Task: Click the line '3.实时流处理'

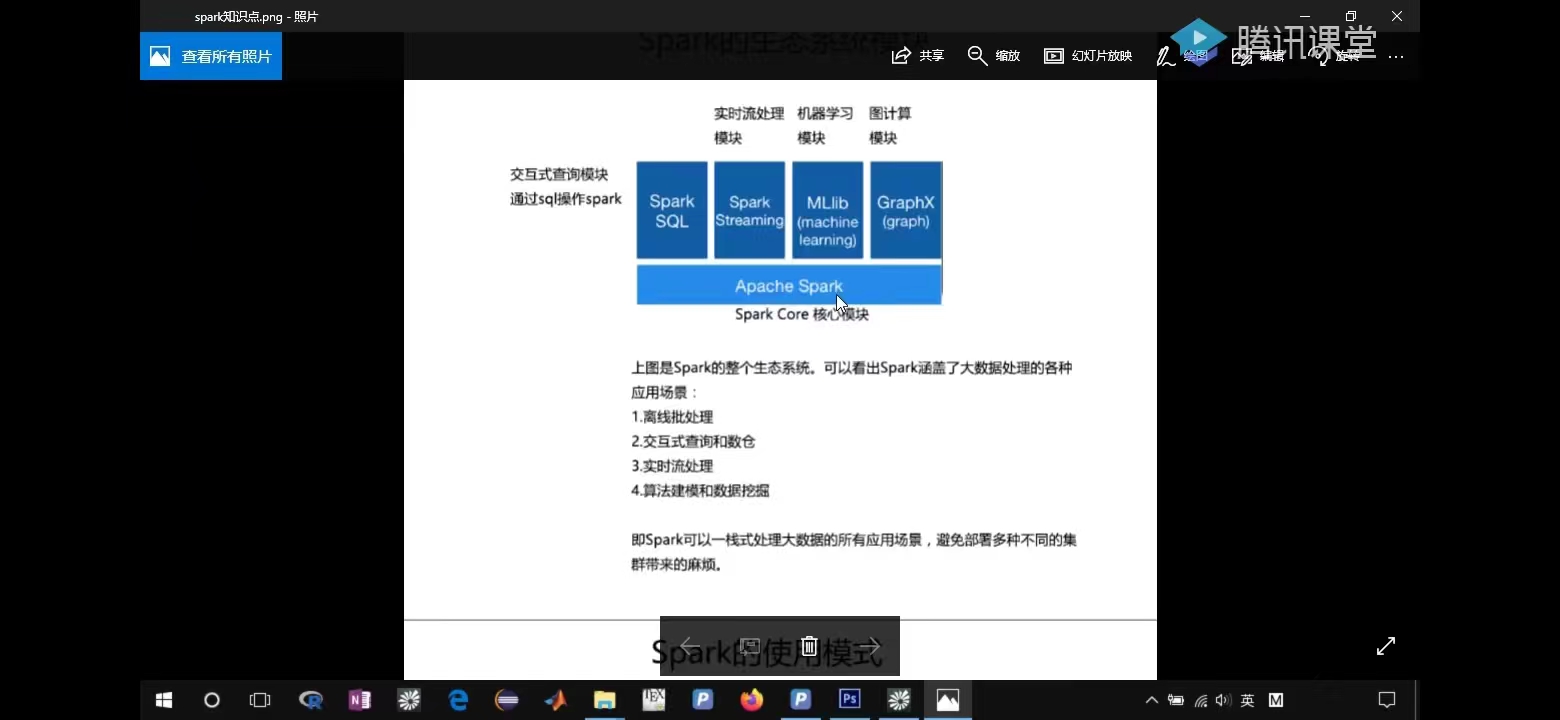Action: coord(672,466)
